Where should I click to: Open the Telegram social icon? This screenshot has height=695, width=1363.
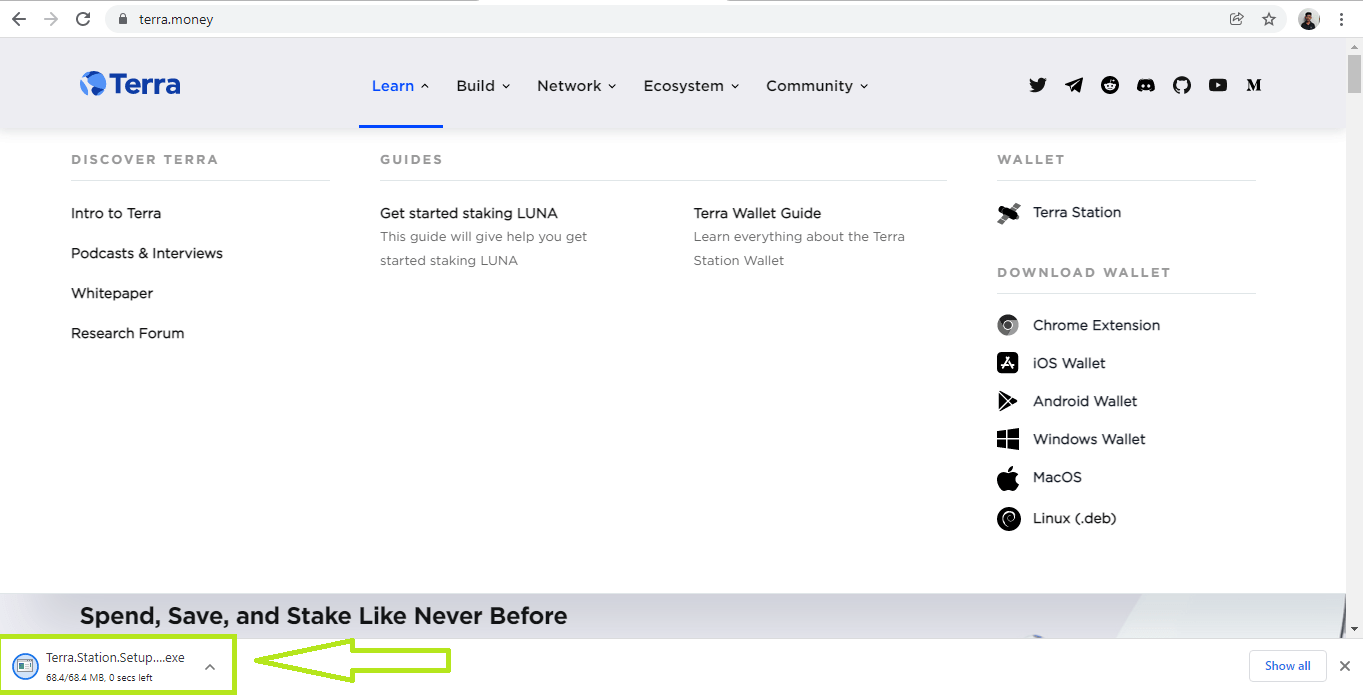tap(1073, 85)
